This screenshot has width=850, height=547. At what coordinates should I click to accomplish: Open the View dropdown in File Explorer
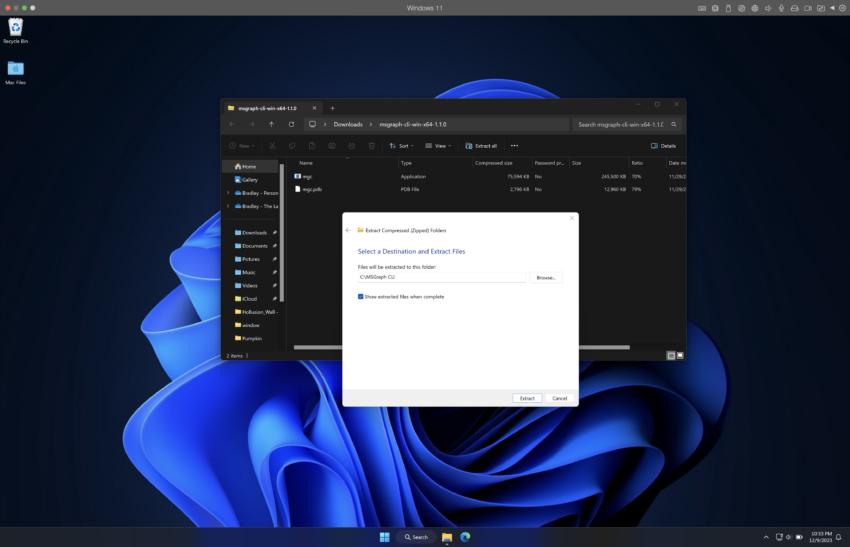coord(438,146)
